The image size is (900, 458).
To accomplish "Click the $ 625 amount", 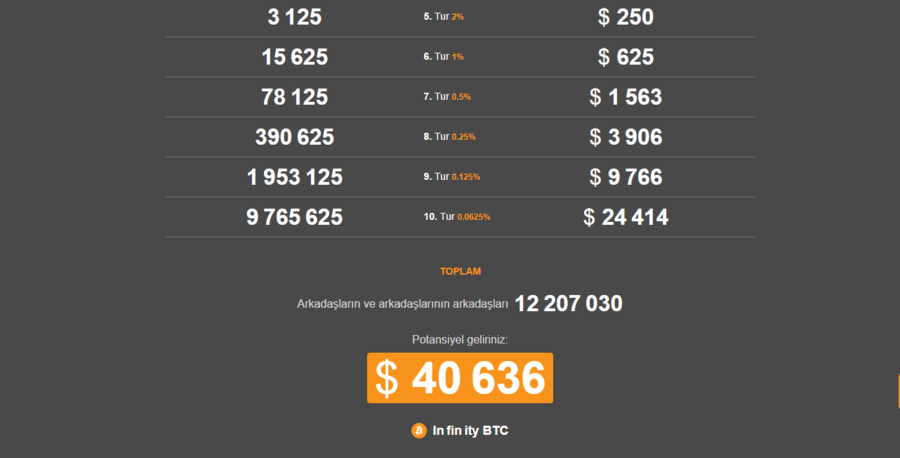I will point(626,56).
